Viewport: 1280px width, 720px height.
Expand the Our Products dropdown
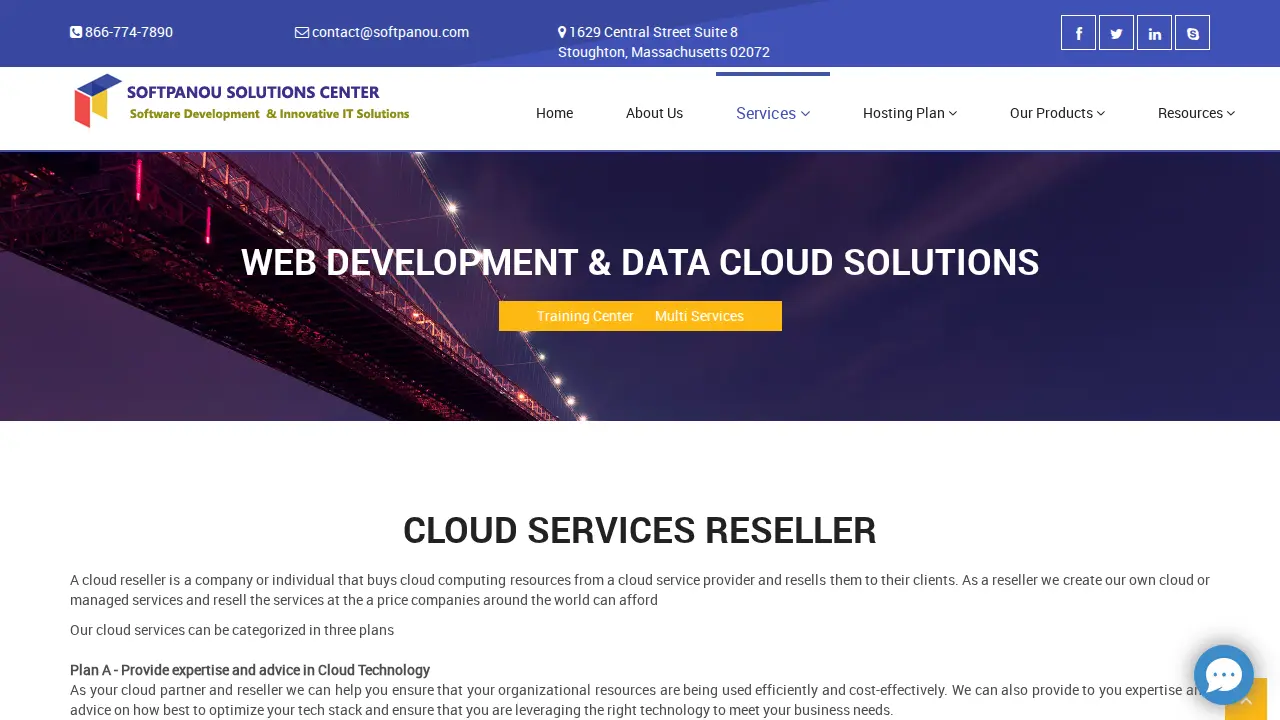(x=1057, y=113)
